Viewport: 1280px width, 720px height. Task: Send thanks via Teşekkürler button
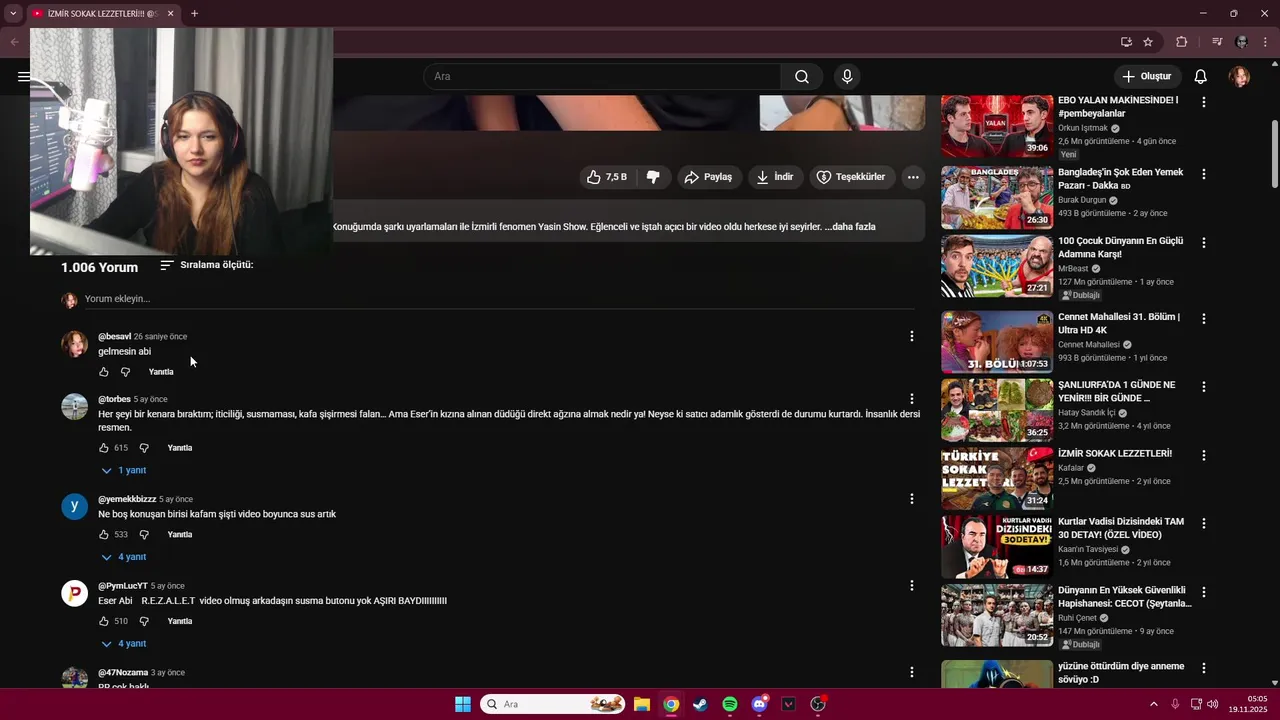(851, 177)
